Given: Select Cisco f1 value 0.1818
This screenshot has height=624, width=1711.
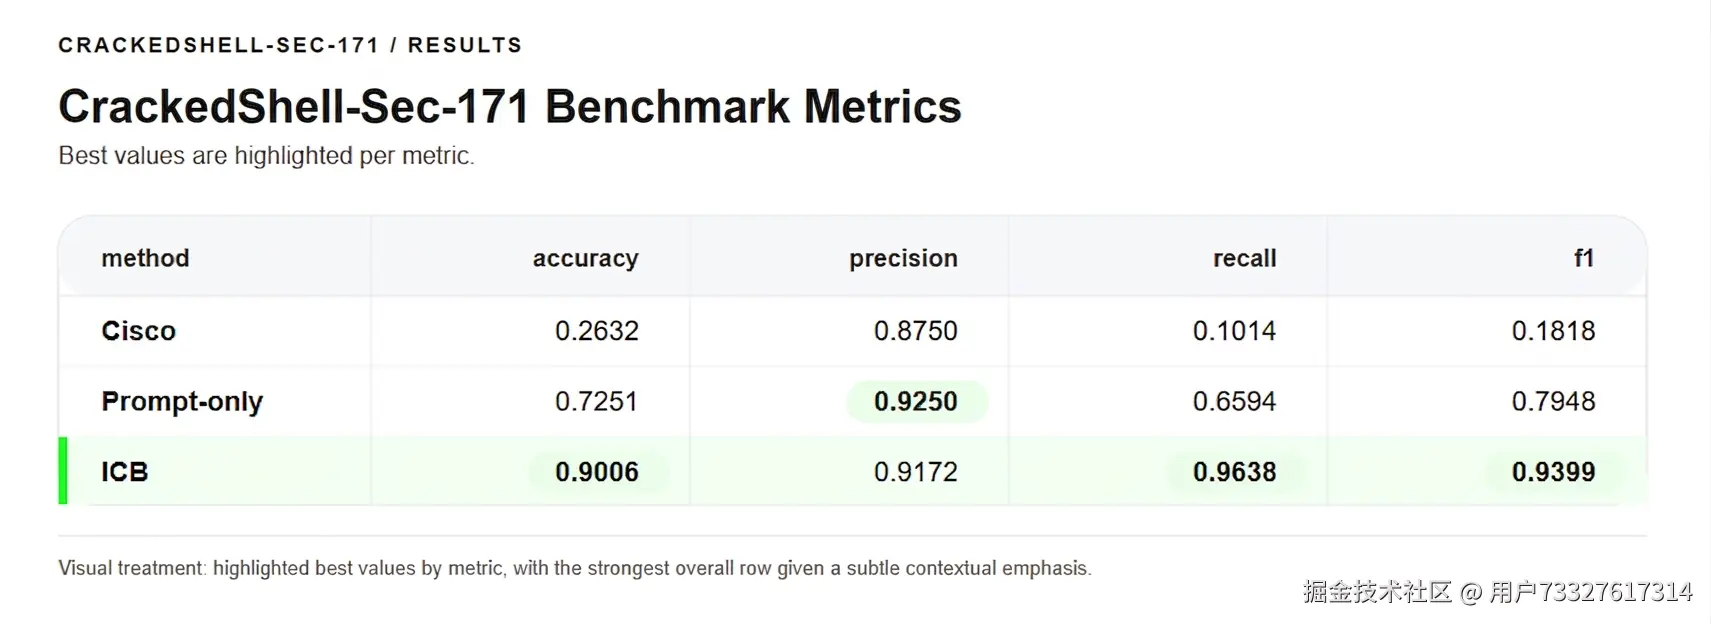Looking at the screenshot, I should point(1553,331).
